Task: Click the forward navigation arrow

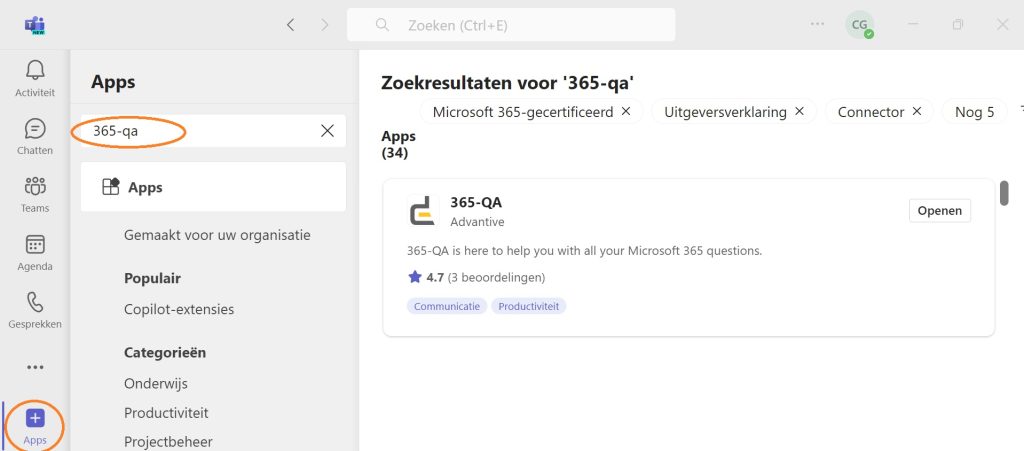Action: point(325,25)
